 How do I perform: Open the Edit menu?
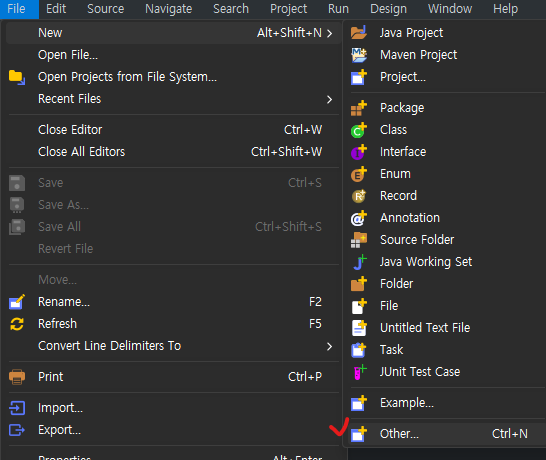pos(56,9)
